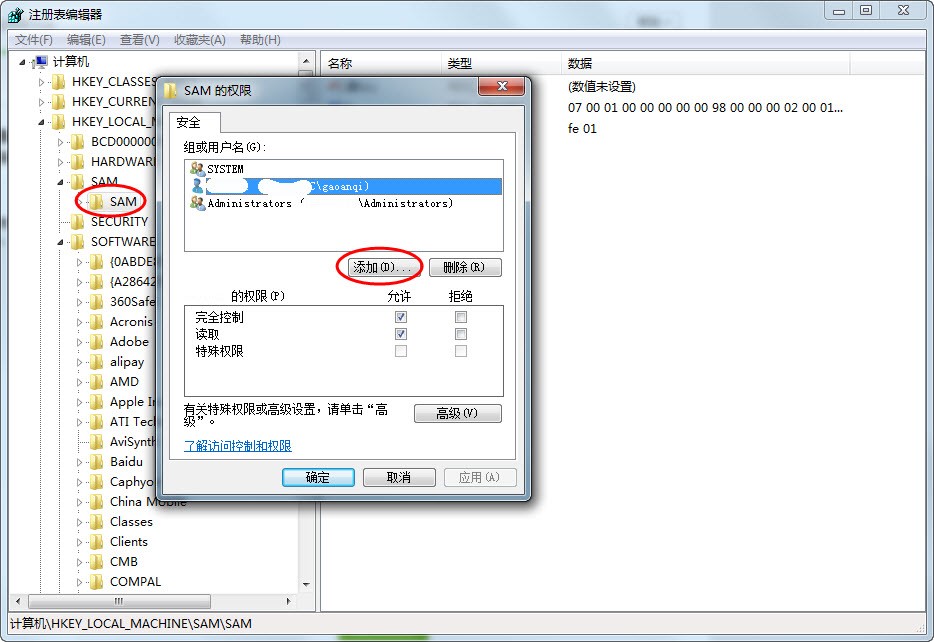Click the SECURITY folder icon

(77, 222)
